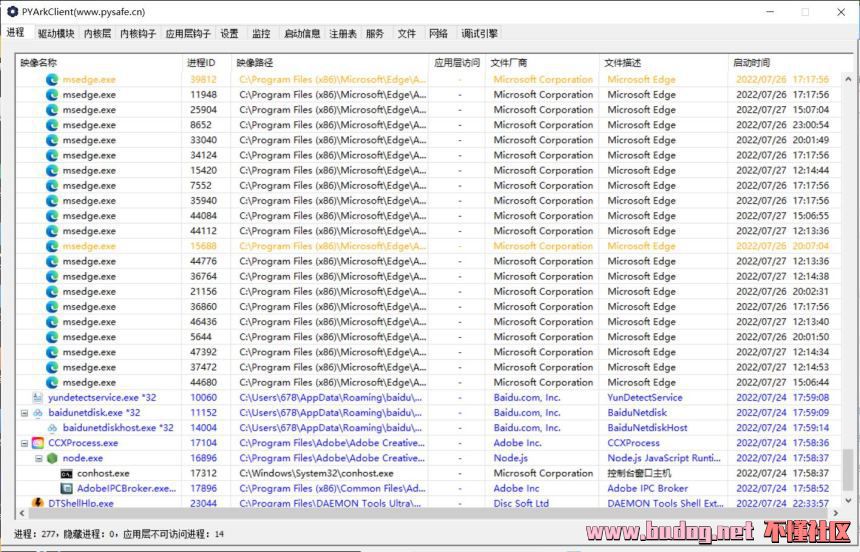This screenshot has height=552, width=860.
Task: Collapse the node.exe child process tree
Action: coord(38,458)
